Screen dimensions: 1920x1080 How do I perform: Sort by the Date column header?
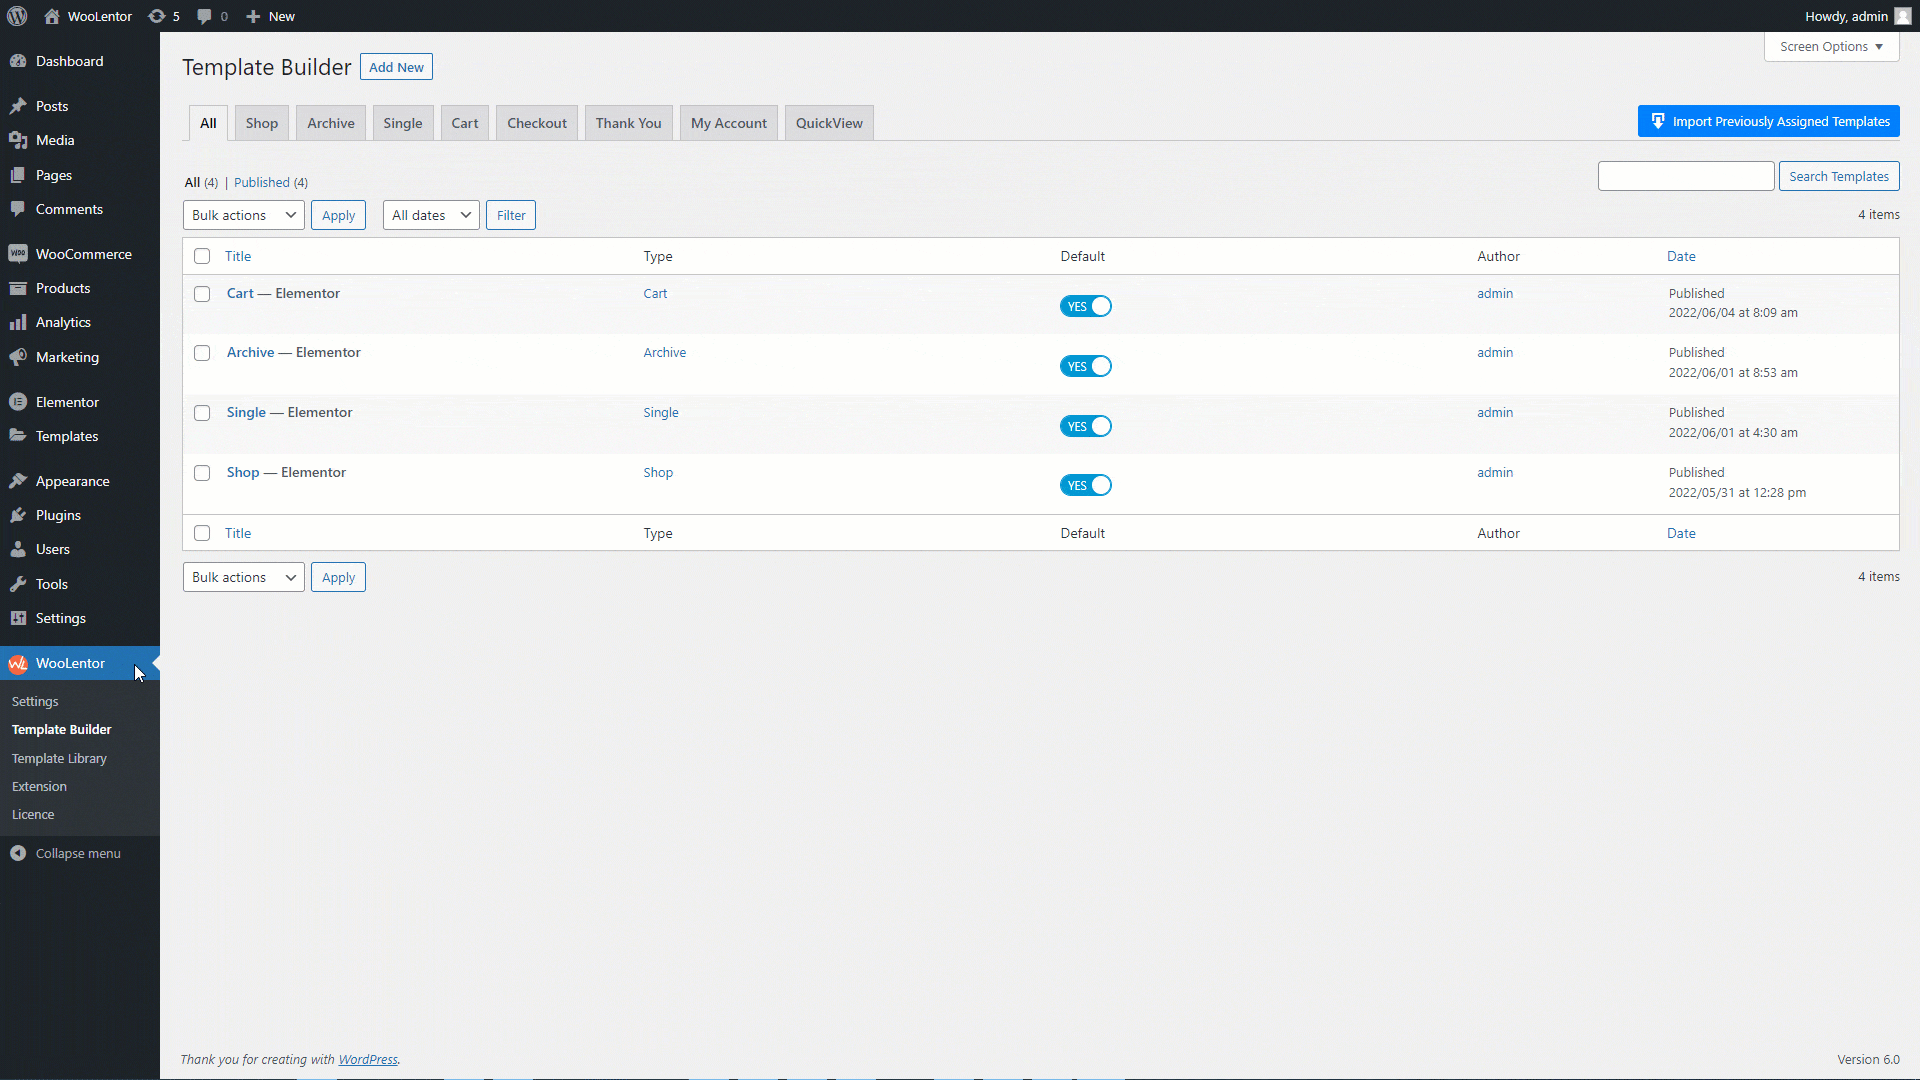pos(1681,256)
